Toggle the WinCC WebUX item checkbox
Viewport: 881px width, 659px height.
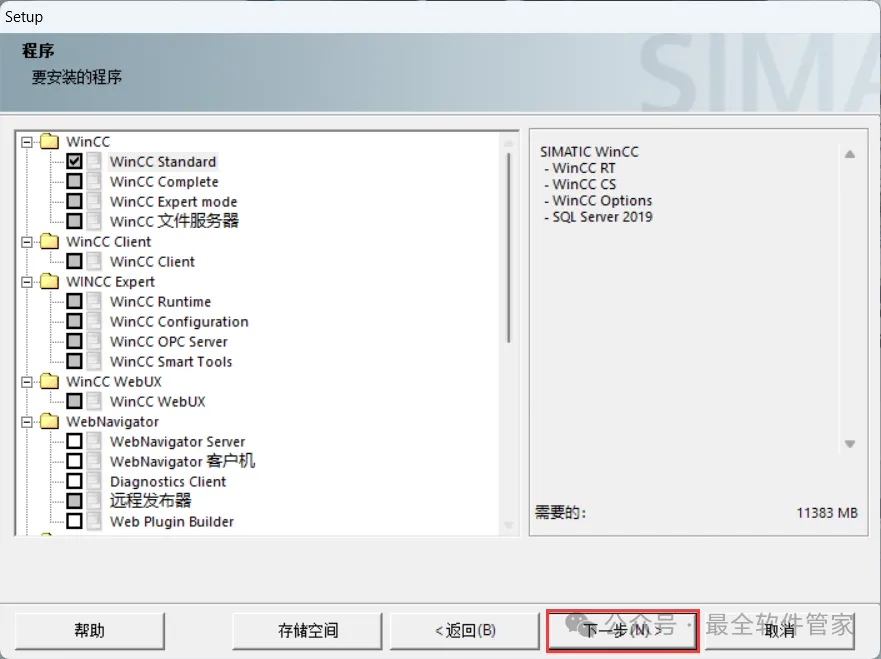point(74,401)
